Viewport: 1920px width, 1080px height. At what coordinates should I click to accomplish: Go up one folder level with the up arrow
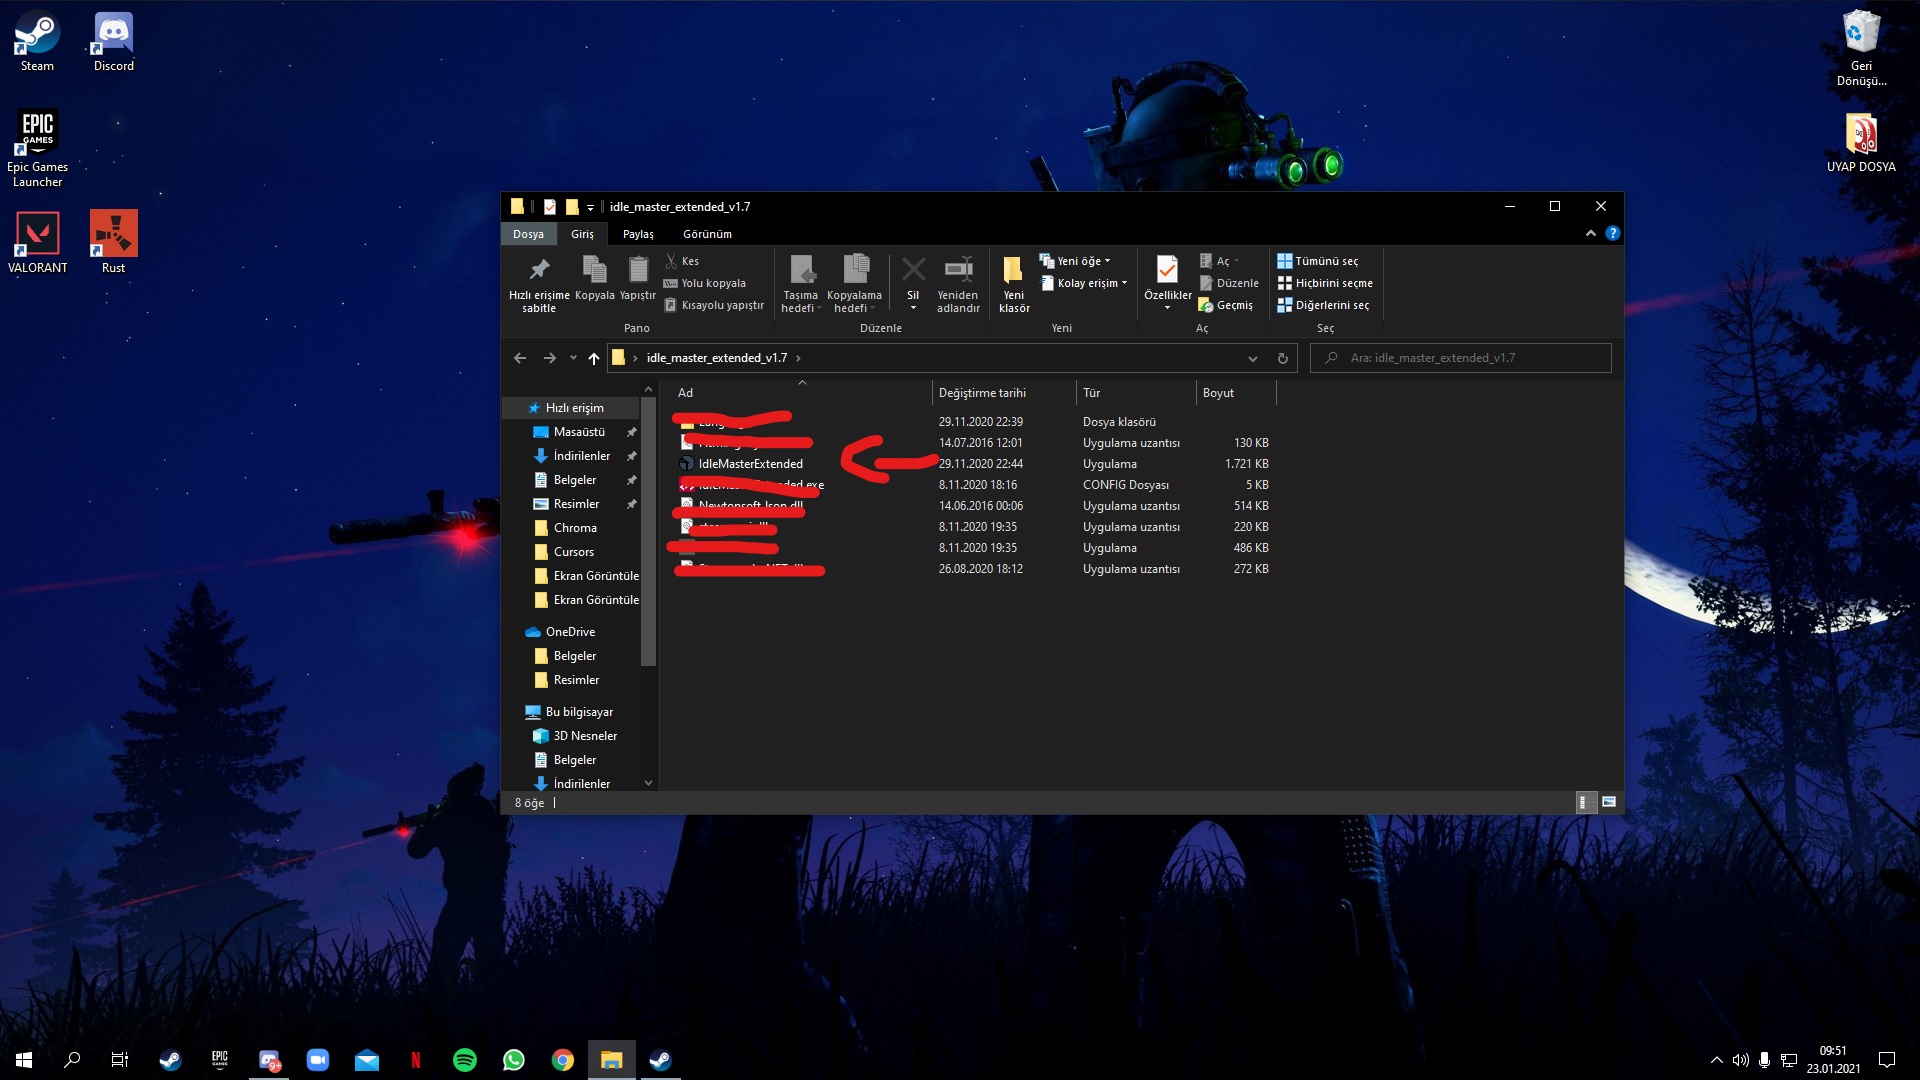point(594,358)
